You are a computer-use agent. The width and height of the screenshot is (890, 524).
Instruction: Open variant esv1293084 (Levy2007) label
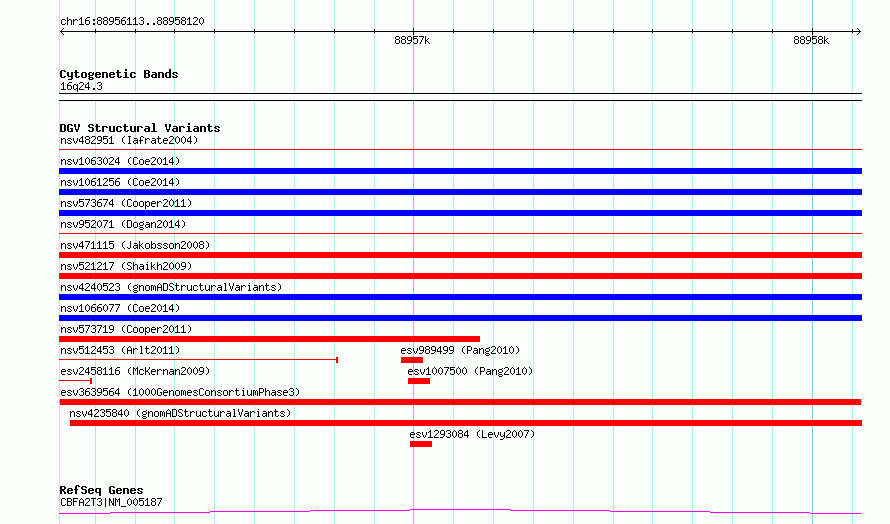[472, 434]
